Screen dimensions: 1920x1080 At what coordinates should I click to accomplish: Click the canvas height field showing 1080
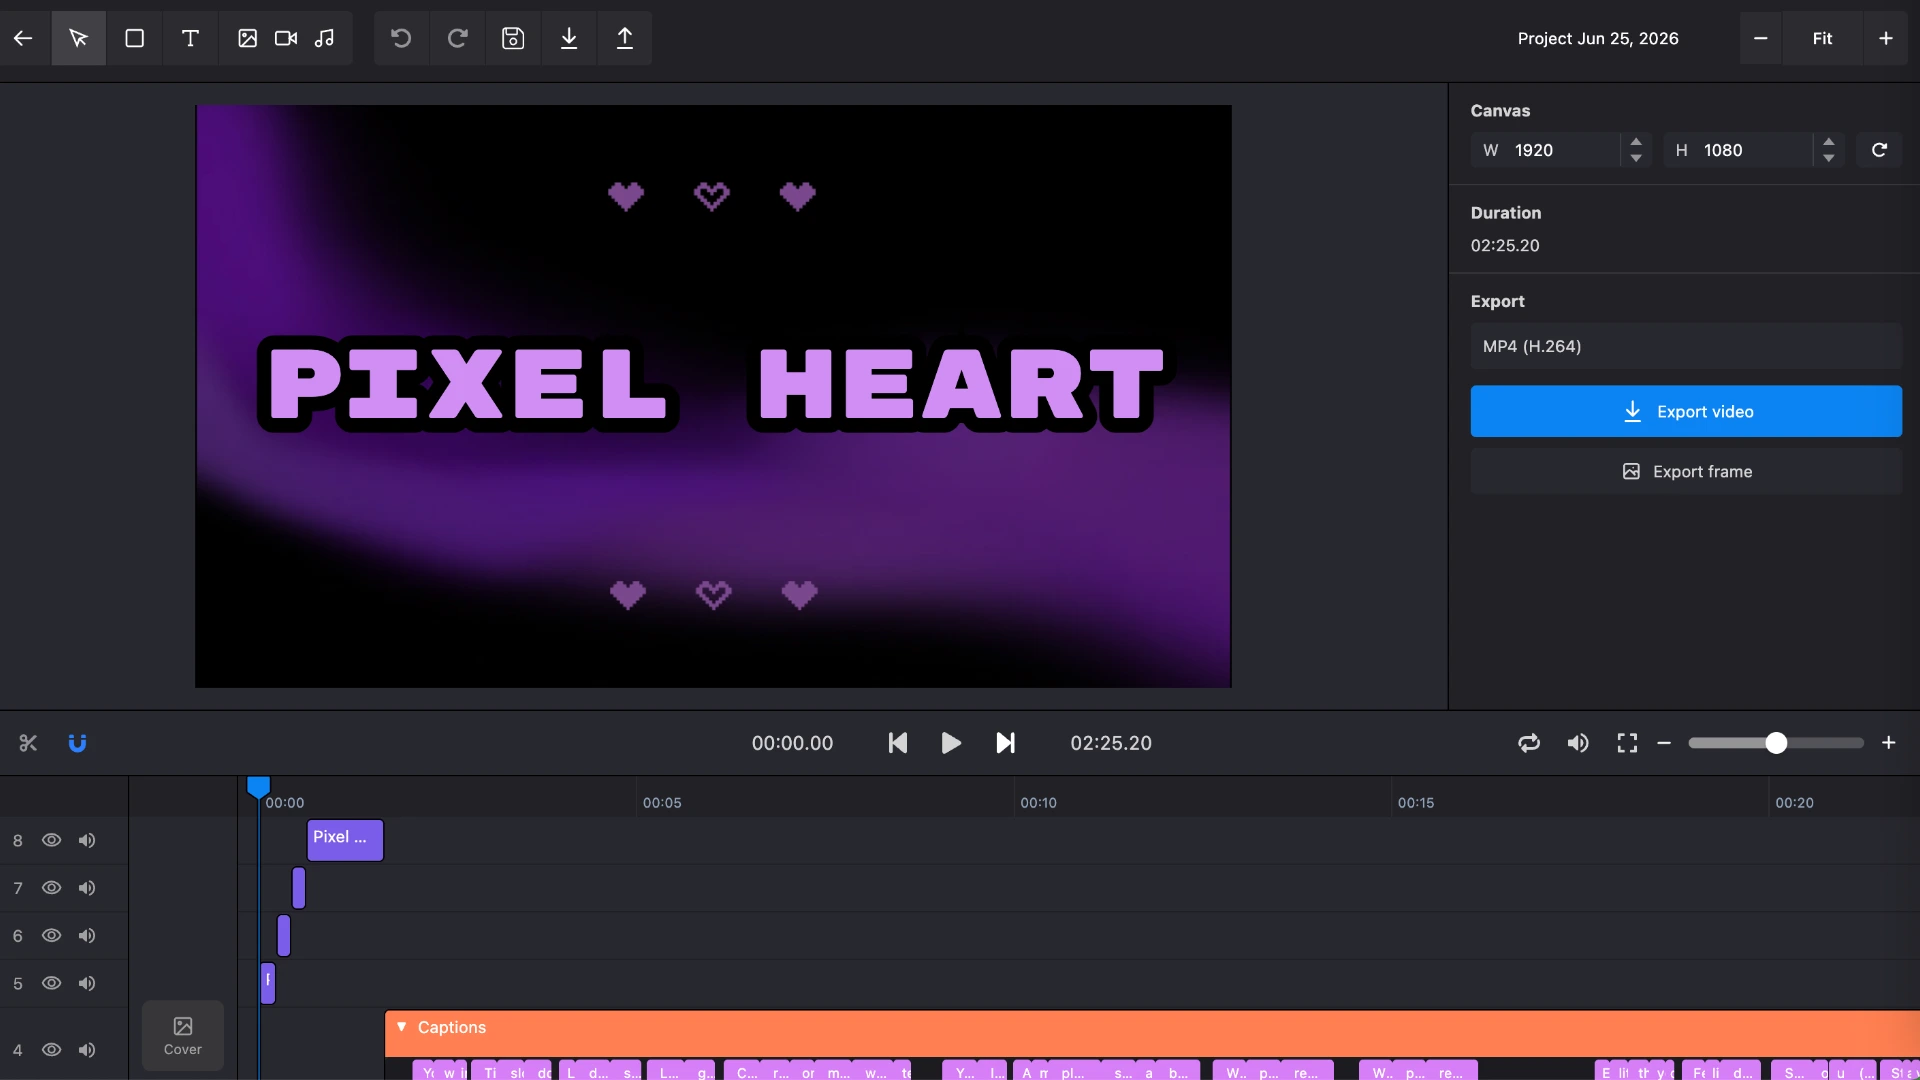click(x=1752, y=150)
